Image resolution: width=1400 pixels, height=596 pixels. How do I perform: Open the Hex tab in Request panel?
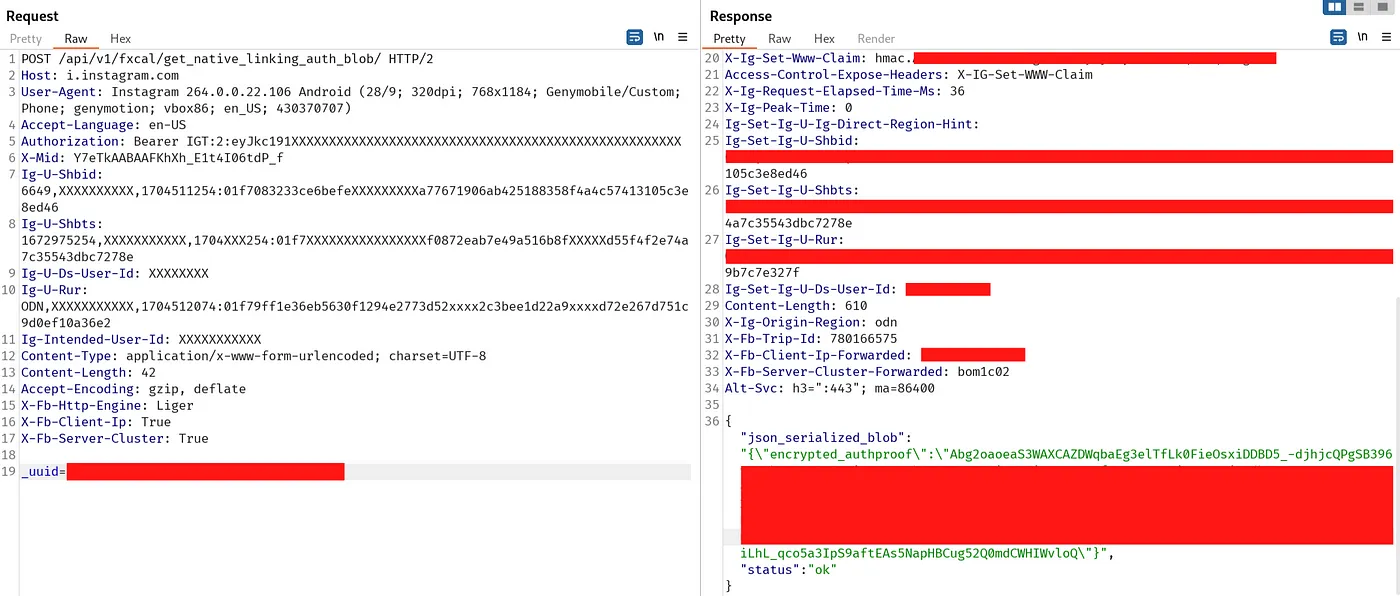pos(120,39)
